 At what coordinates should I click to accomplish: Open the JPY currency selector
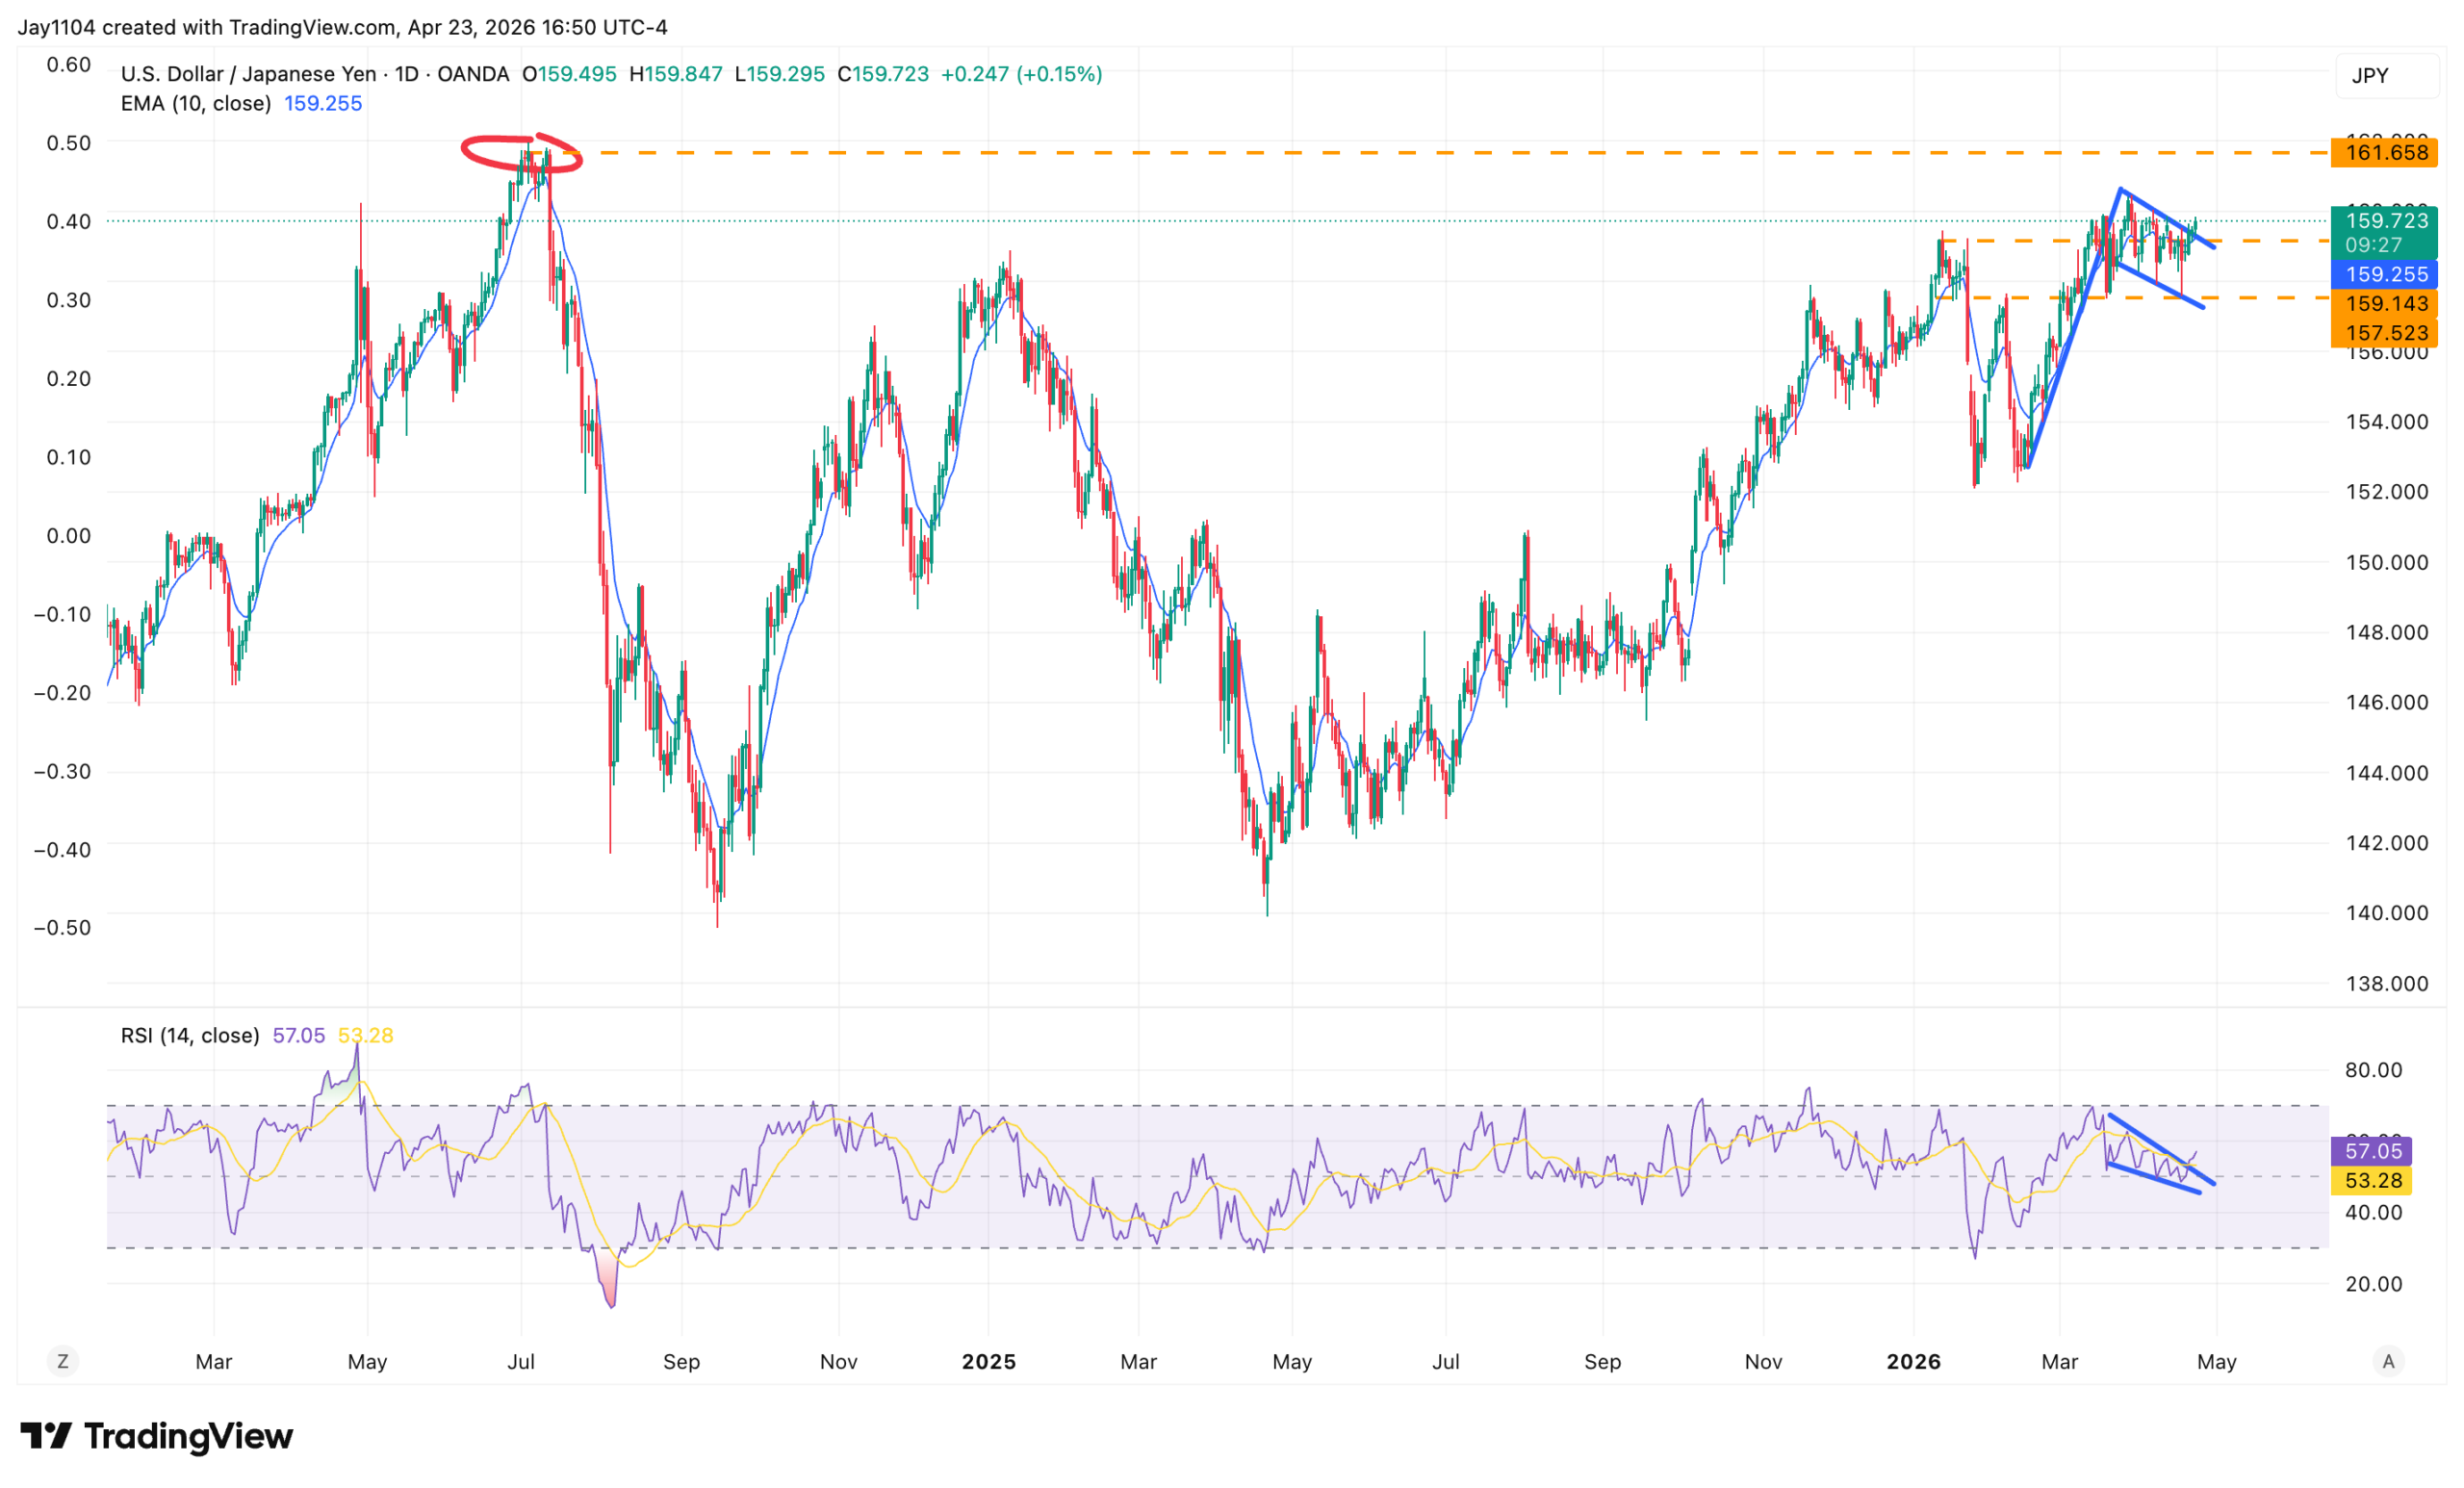click(2386, 76)
